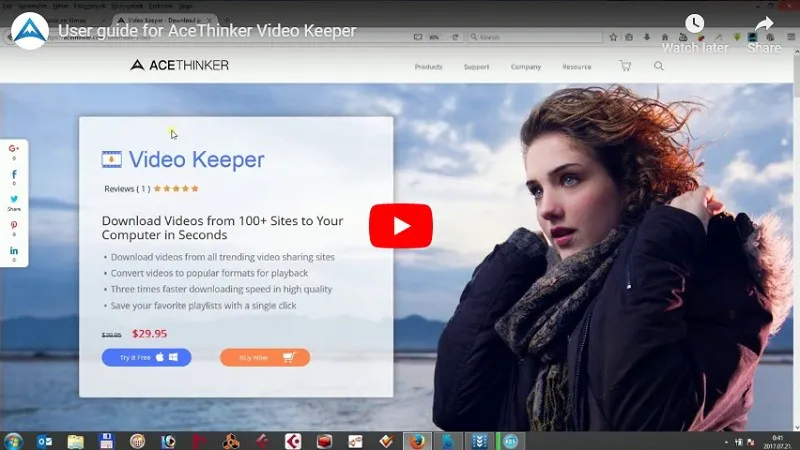This screenshot has height=450, width=800.
Task: Click the browser search field
Action: pyautogui.click(x=535, y=37)
